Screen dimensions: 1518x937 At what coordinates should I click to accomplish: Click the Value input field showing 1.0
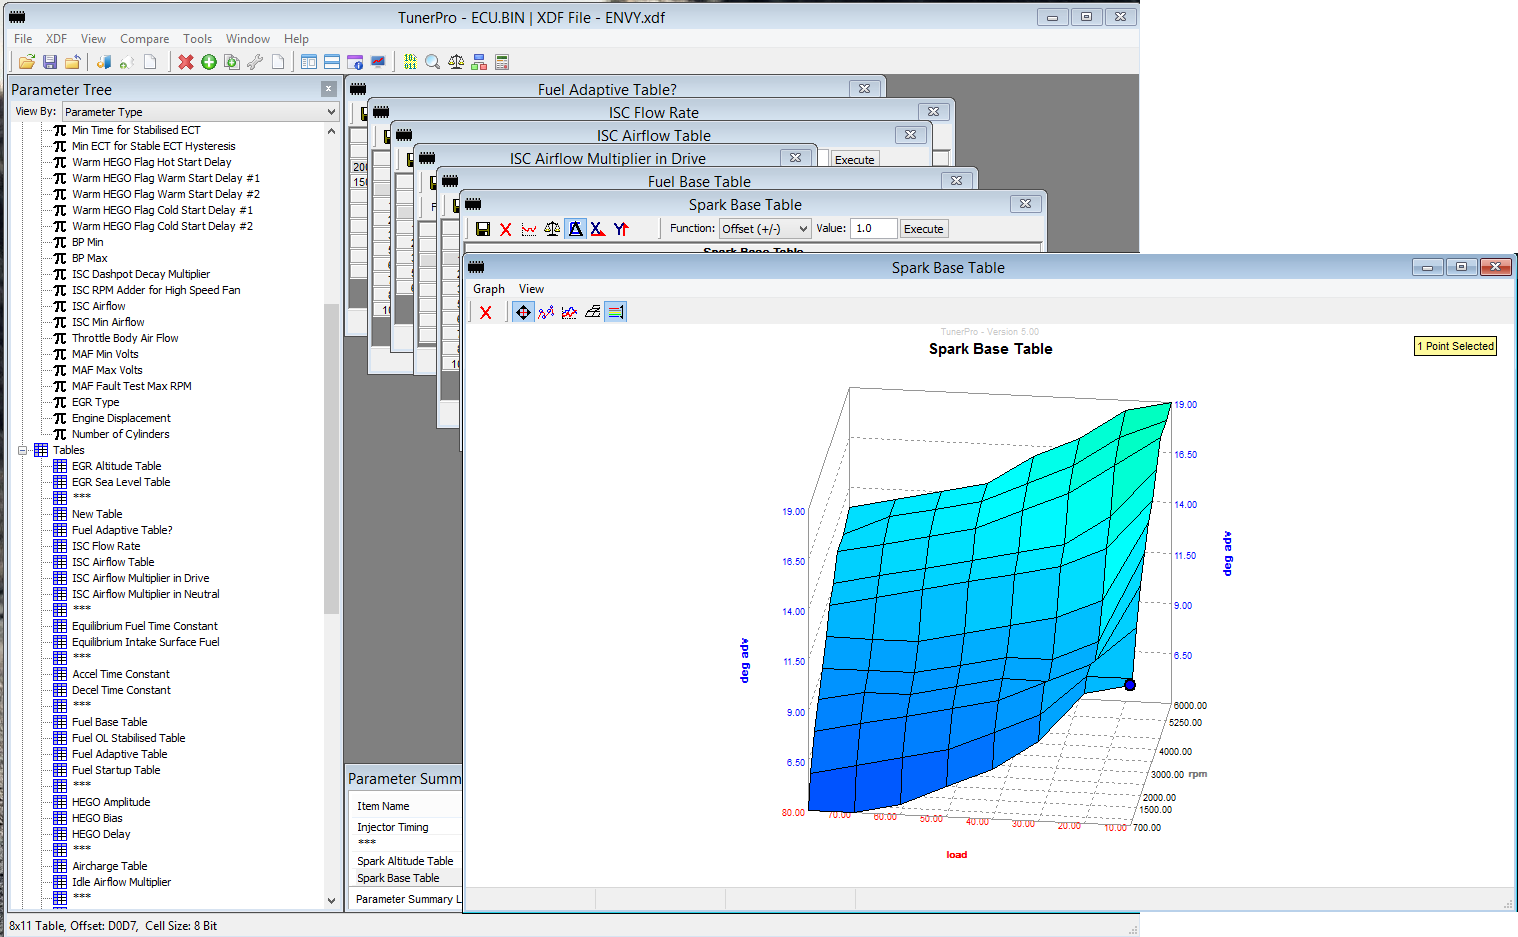click(872, 229)
